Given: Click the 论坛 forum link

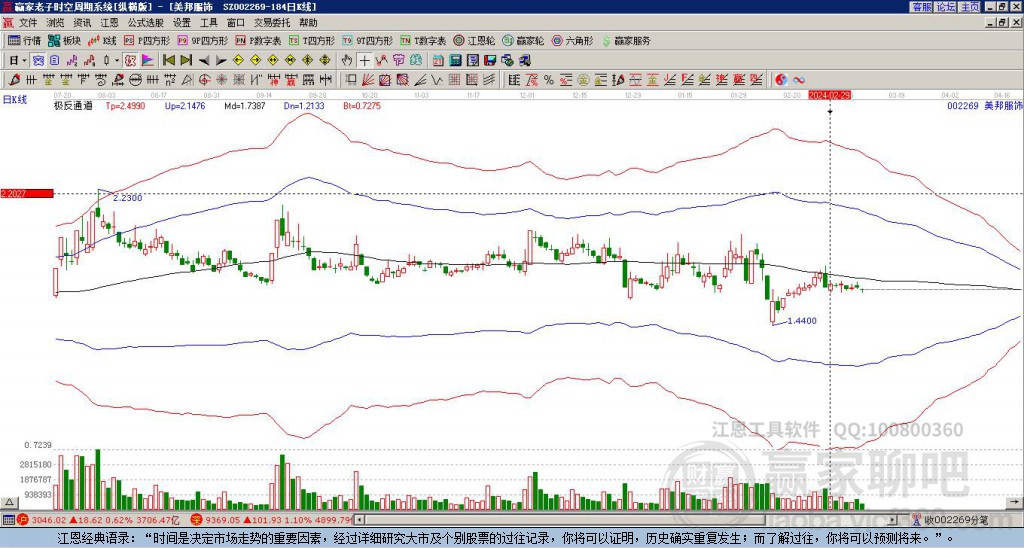Looking at the screenshot, I should pos(946,6).
